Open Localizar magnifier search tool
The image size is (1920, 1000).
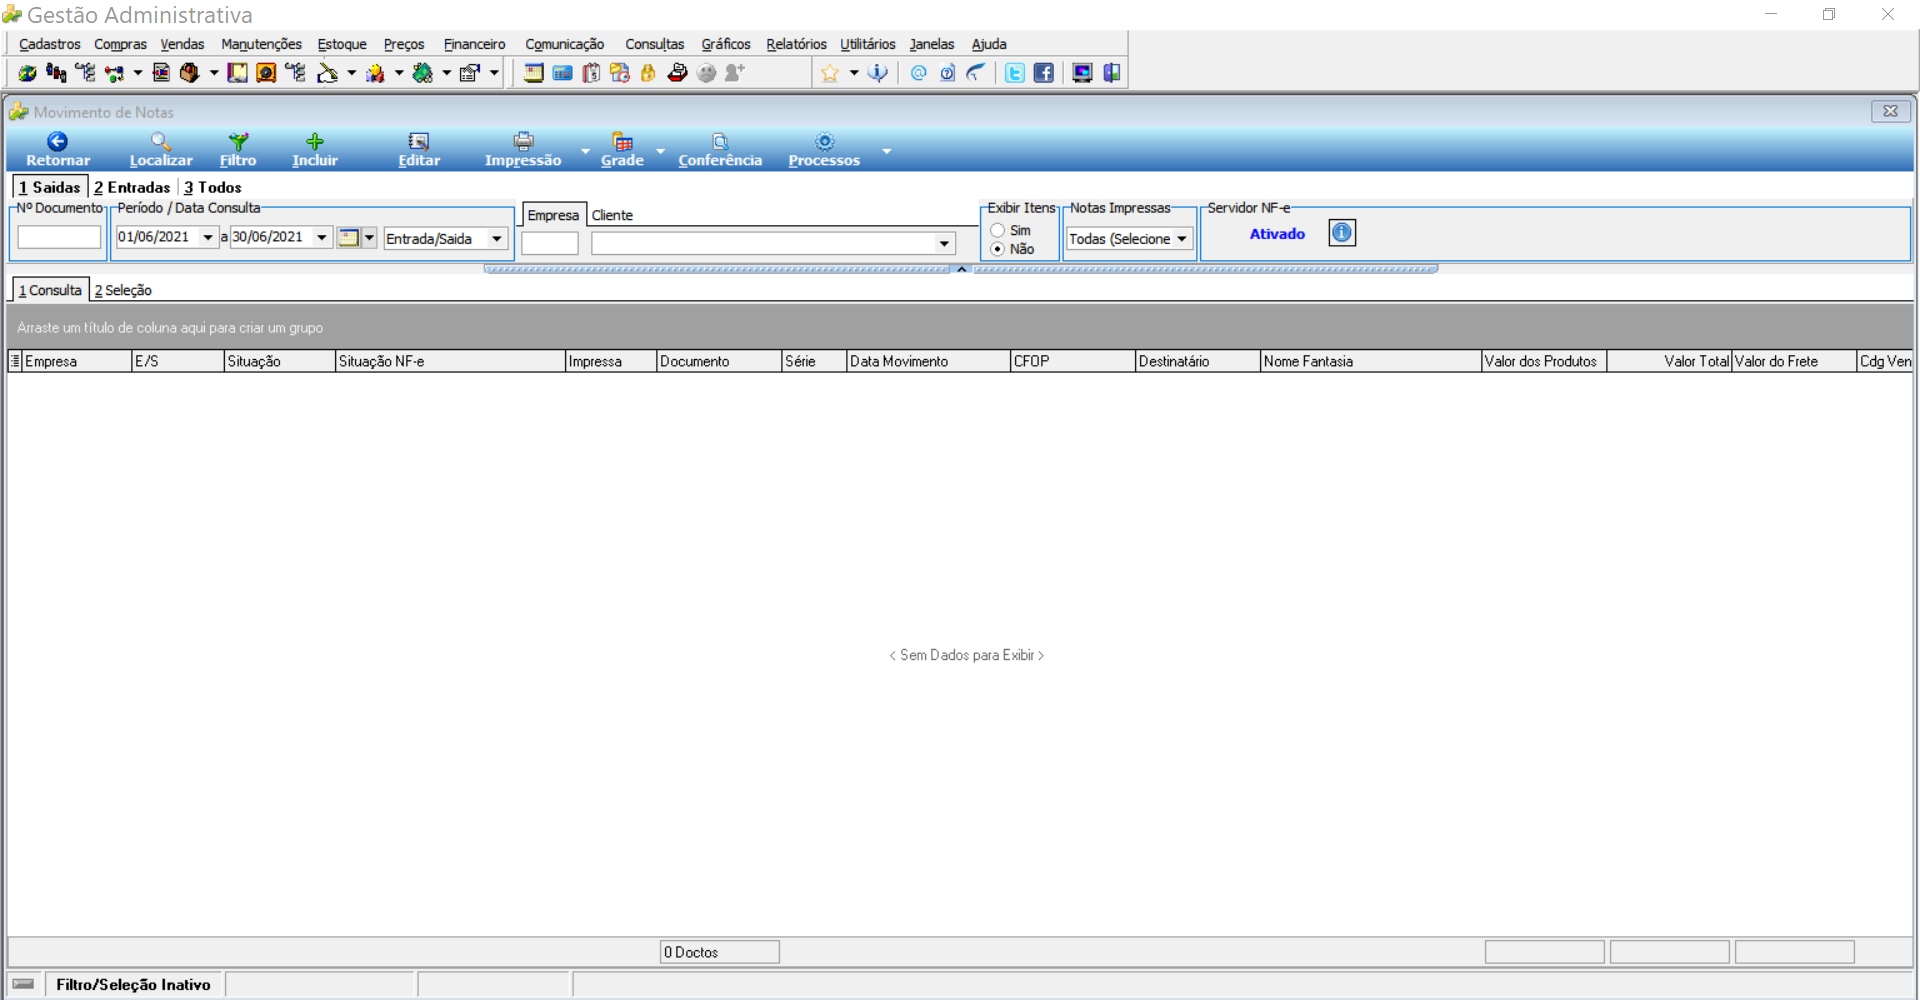160,142
